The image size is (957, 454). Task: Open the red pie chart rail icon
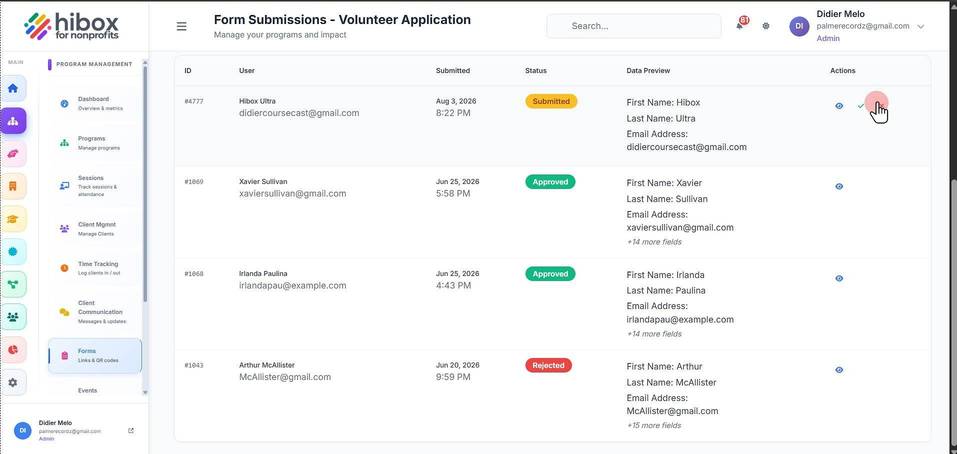click(x=13, y=350)
